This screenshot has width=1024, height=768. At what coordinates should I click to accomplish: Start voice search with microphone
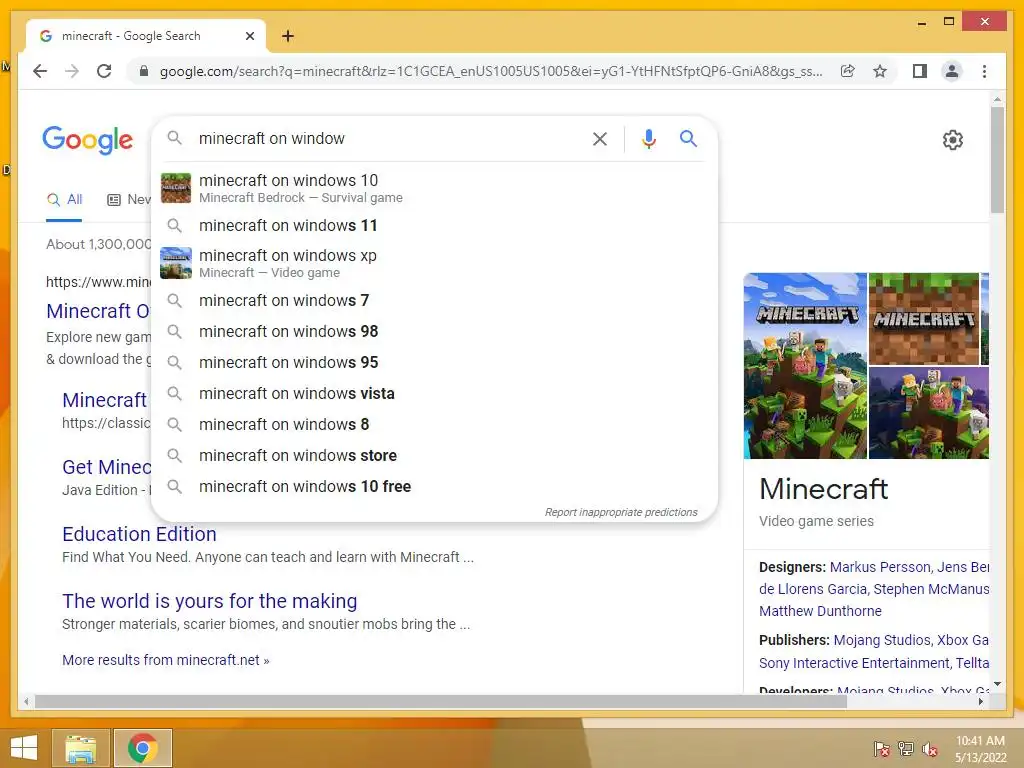[648, 138]
